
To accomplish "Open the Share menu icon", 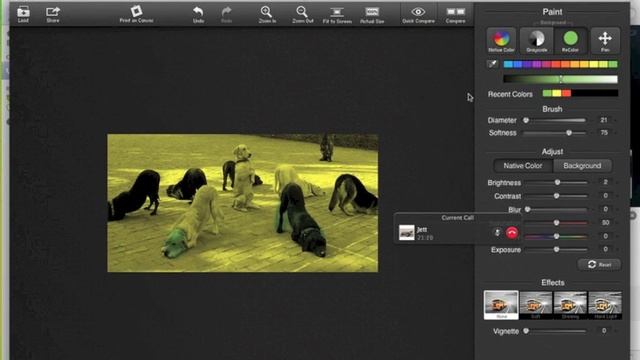I will pyautogui.click(x=53, y=14).
